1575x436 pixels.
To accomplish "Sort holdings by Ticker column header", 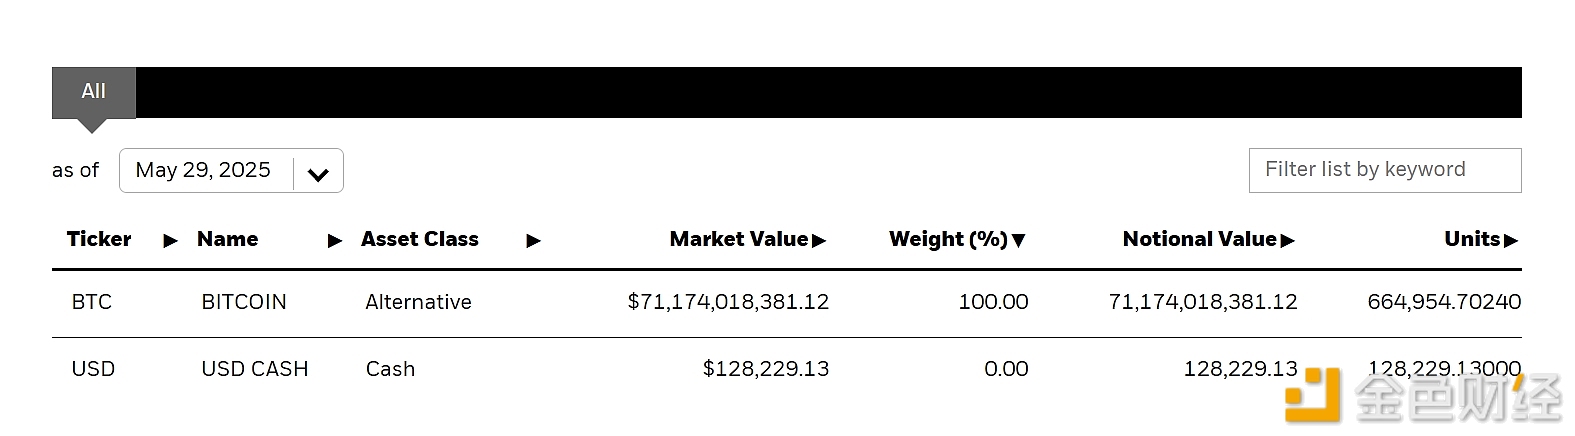I will pyautogui.click(x=99, y=240).
